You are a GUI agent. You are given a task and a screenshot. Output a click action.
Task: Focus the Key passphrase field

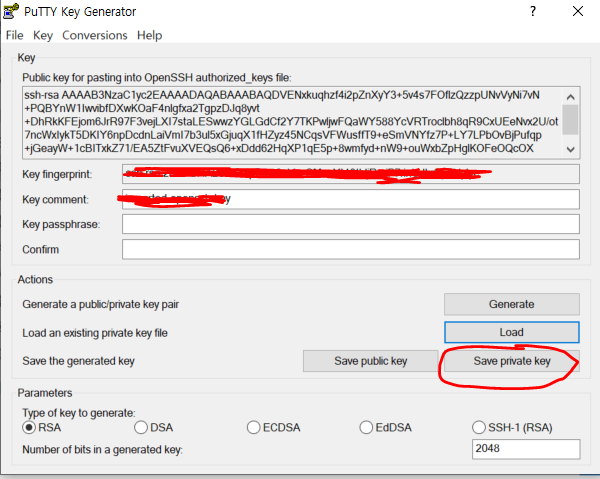click(x=351, y=224)
